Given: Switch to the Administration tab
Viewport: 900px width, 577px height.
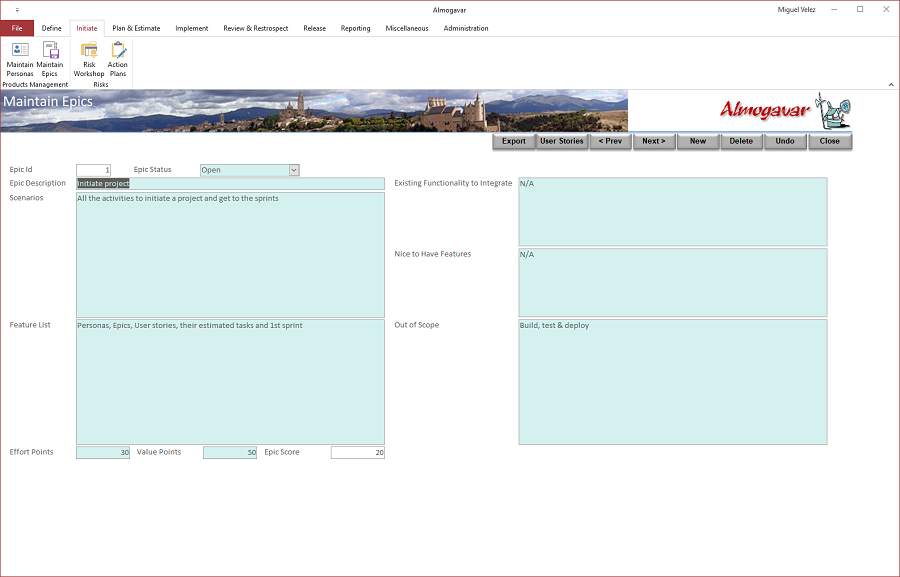Looking at the screenshot, I should click(x=466, y=28).
